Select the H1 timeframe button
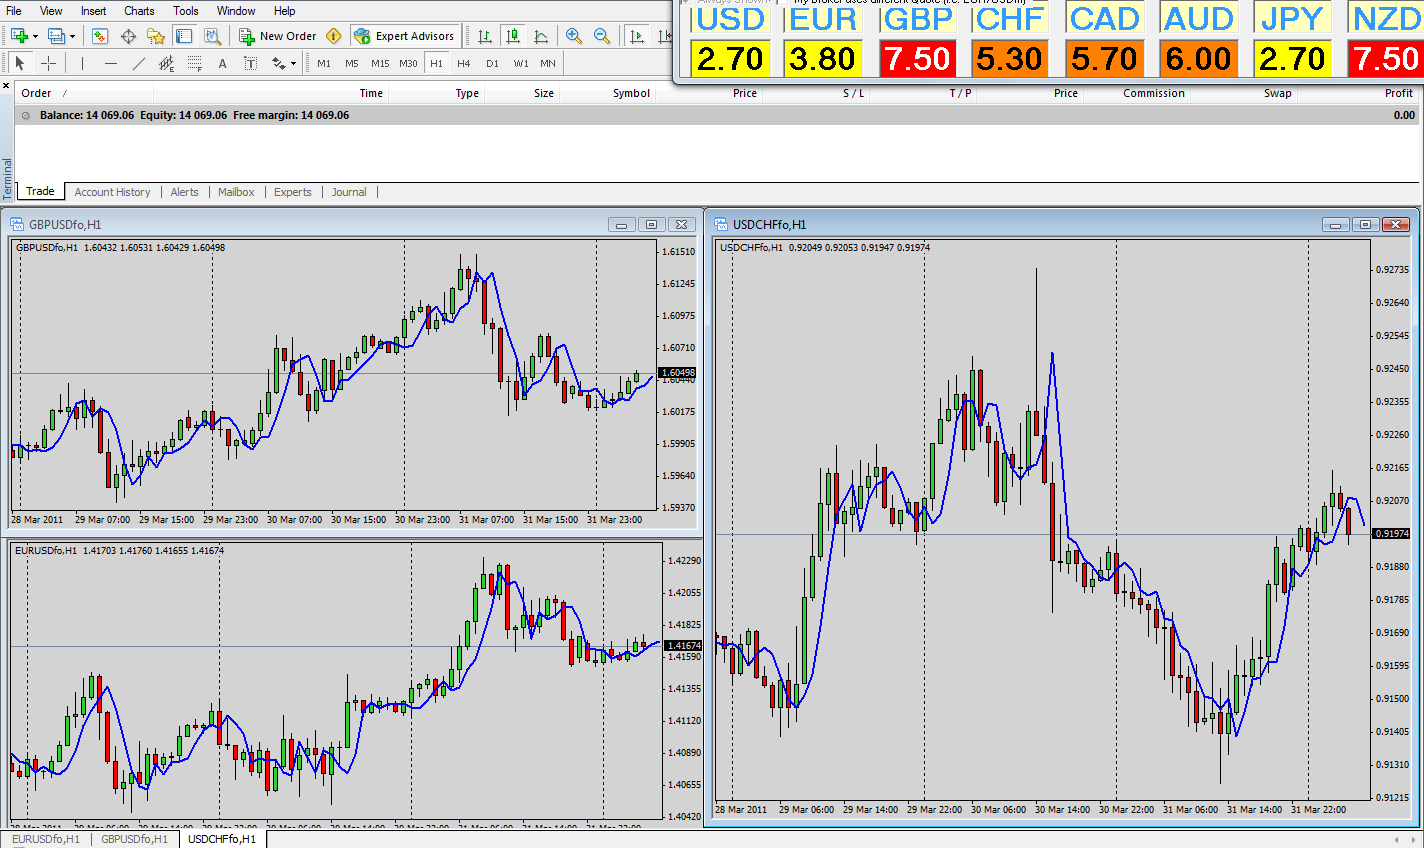Image resolution: width=1424 pixels, height=848 pixels. (436, 63)
